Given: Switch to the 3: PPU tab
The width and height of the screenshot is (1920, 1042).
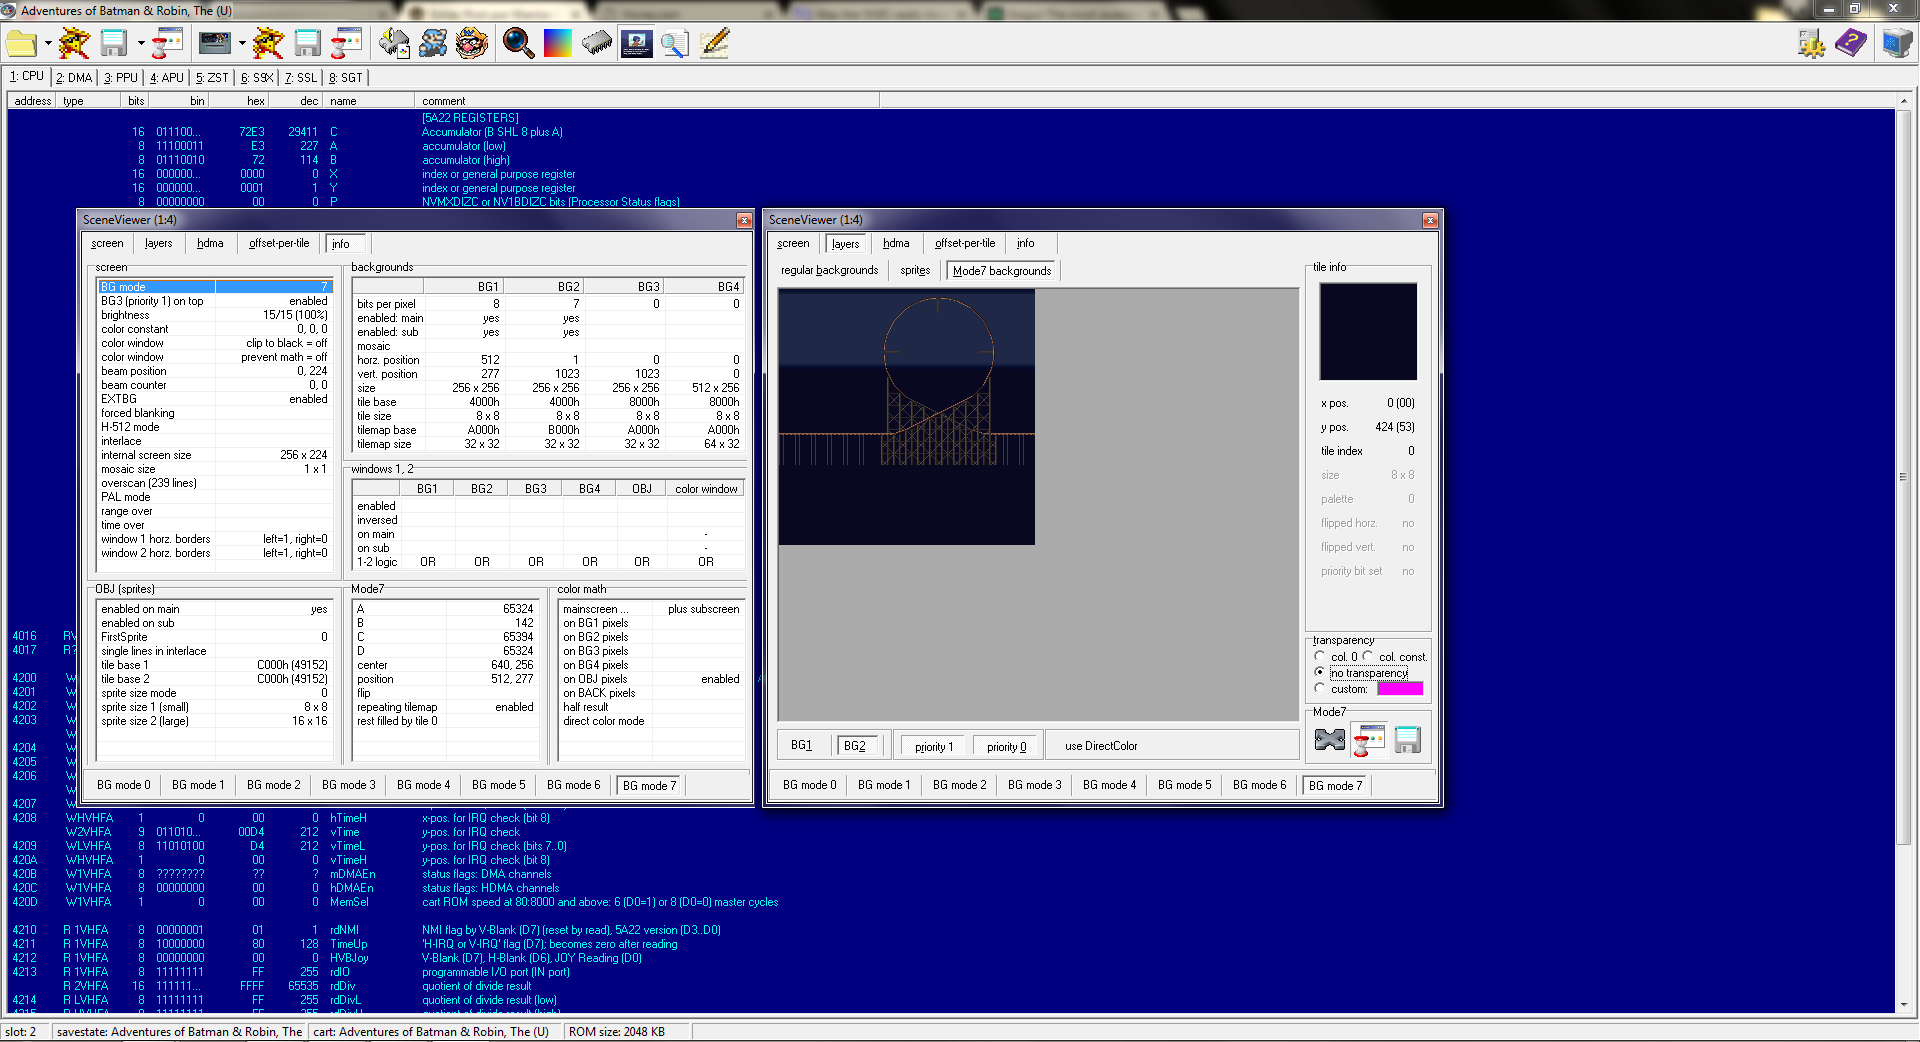Looking at the screenshot, I should coord(121,78).
